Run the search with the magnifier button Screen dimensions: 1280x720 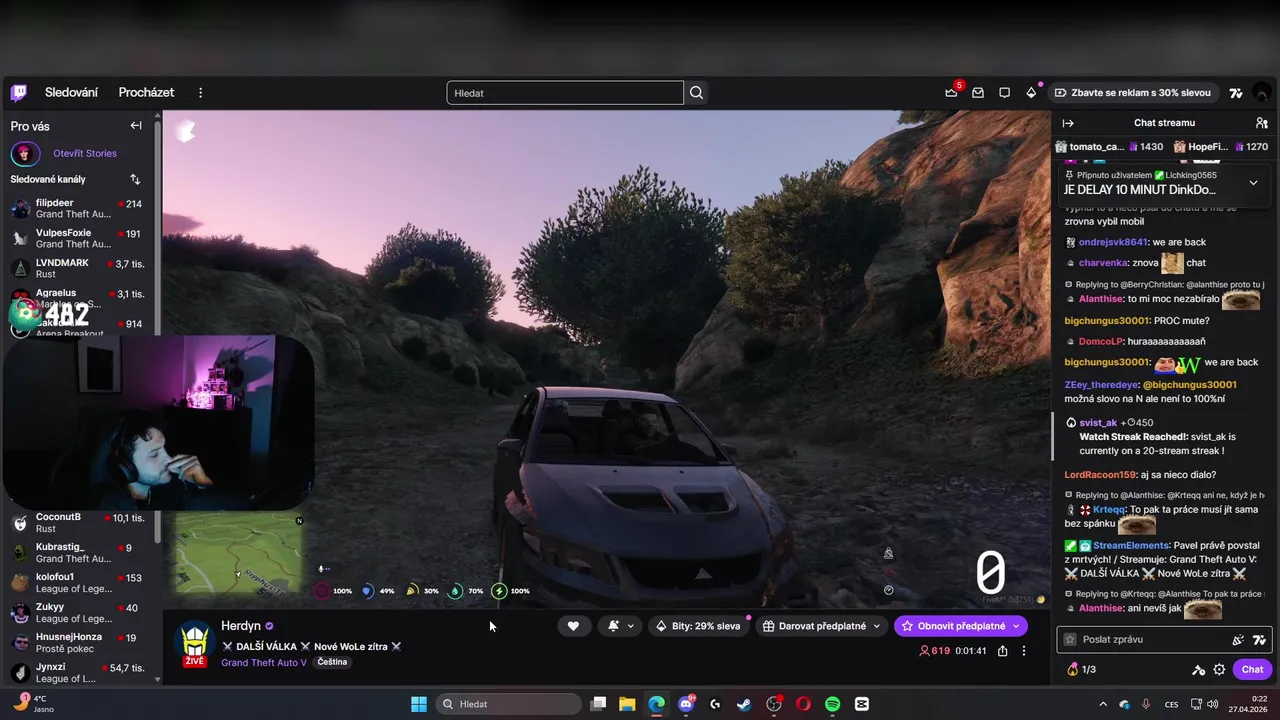point(697,93)
